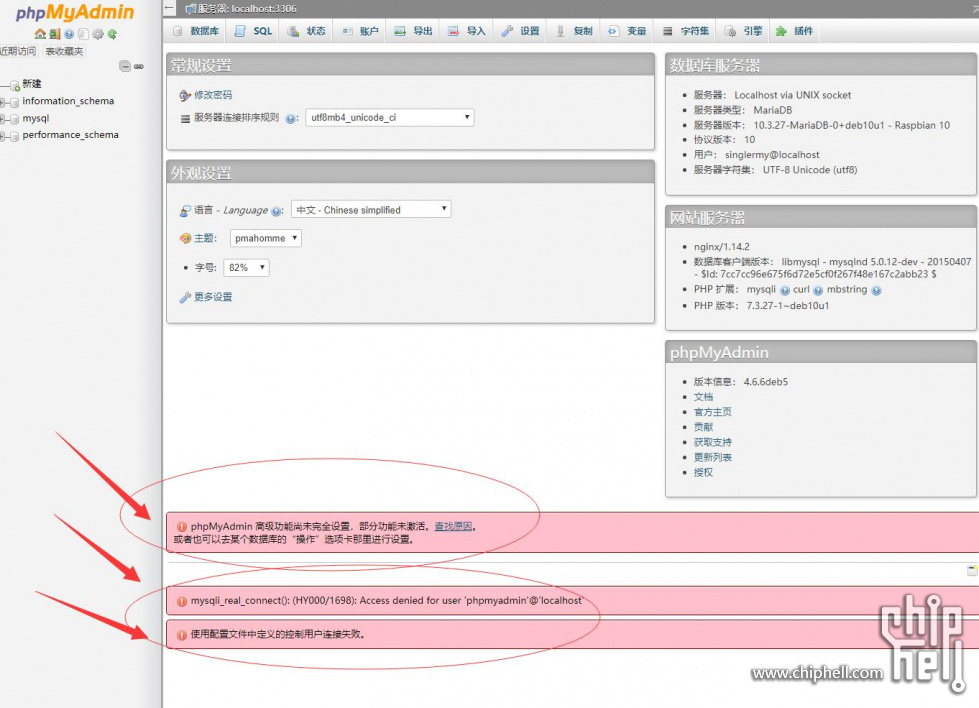Open the 引擎 tab
This screenshot has width=979, height=708.
click(x=743, y=31)
